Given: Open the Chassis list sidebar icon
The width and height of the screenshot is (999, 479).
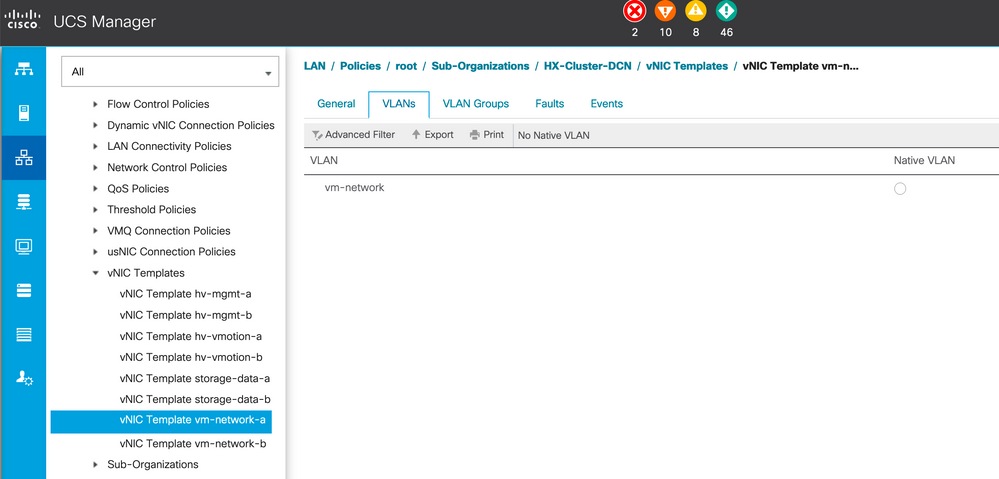Looking at the screenshot, I should [x=24, y=334].
